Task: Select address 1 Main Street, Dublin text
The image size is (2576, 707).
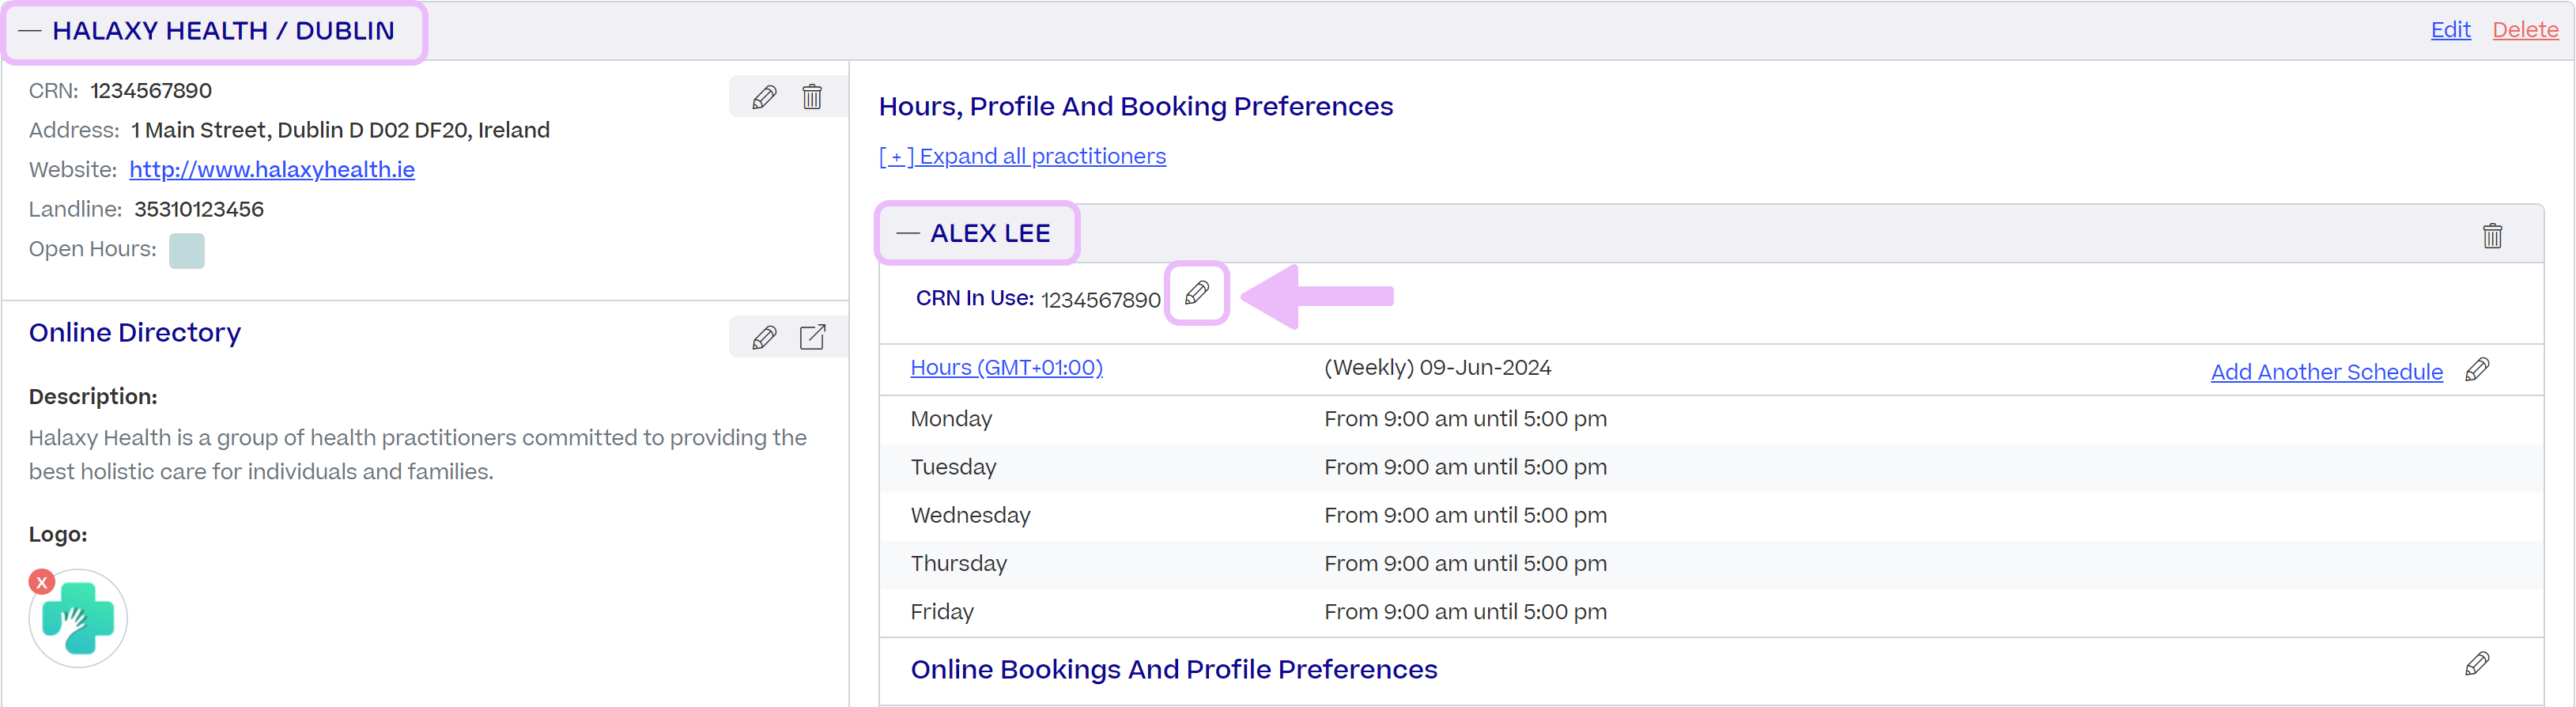Action: pos(340,130)
